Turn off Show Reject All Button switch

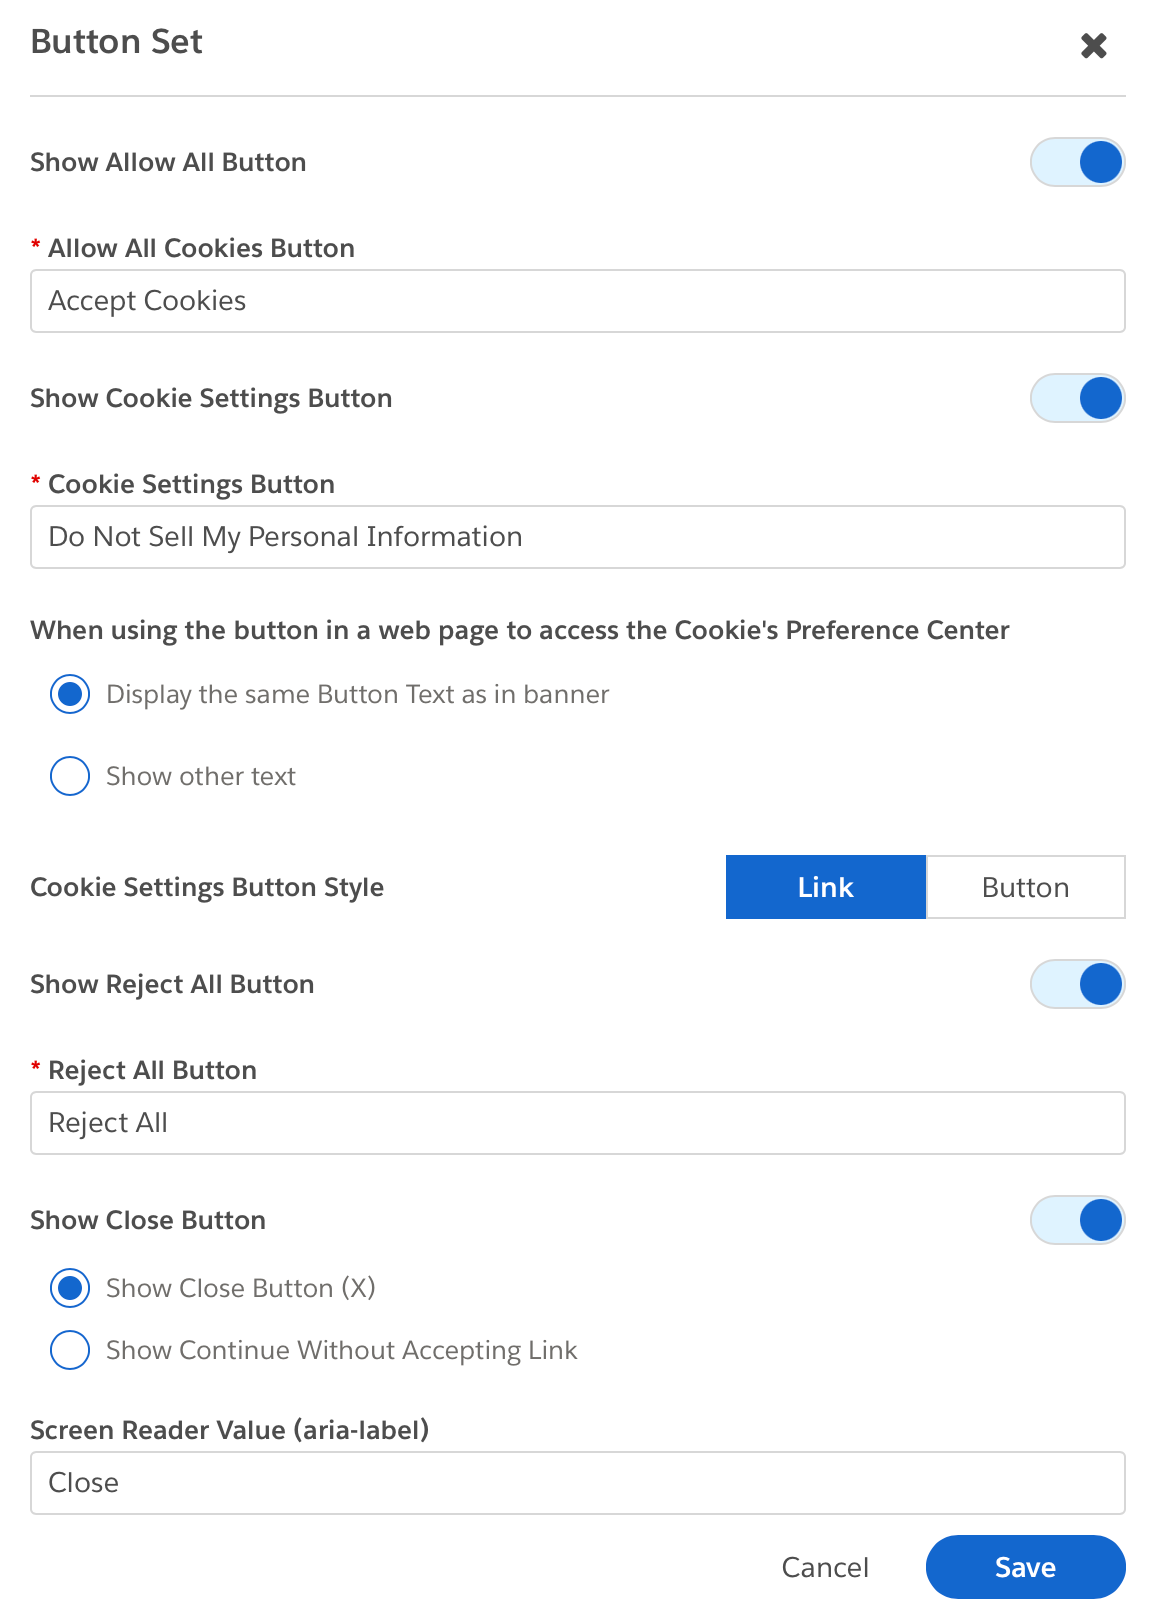(1078, 984)
